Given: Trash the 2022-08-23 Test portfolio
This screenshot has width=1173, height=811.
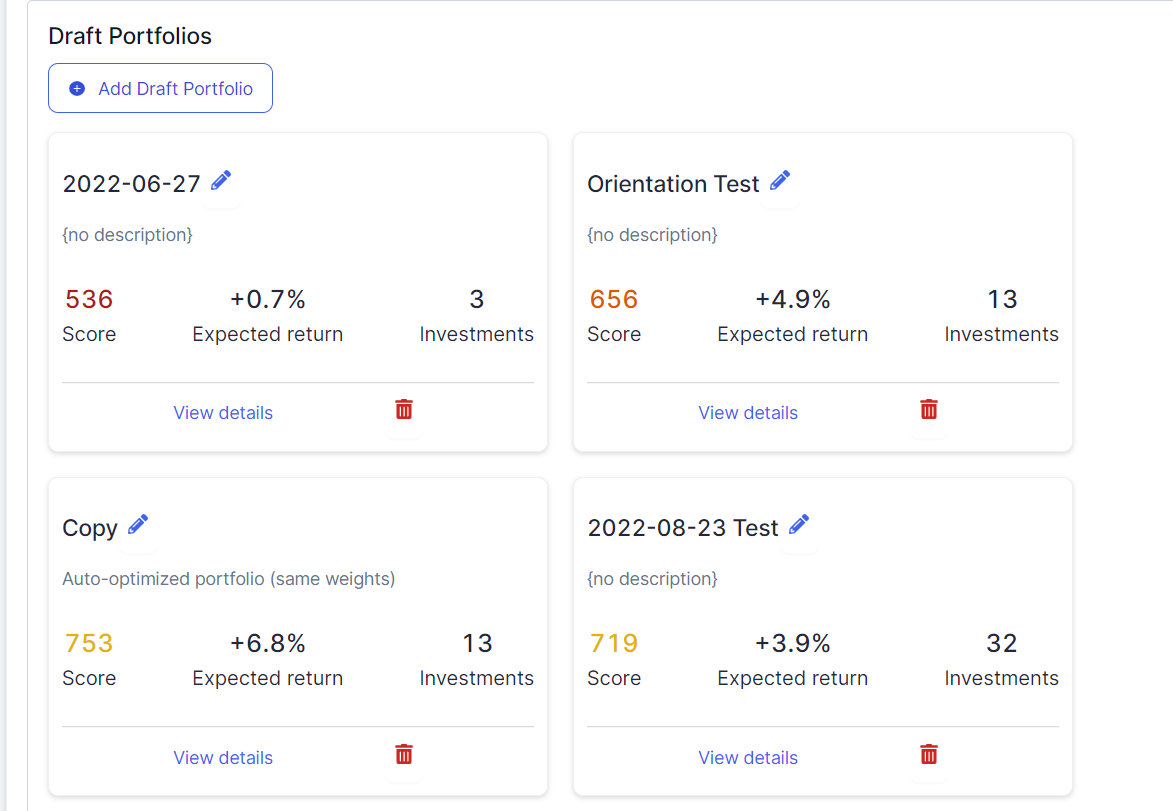Looking at the screenshot, I should tap(929, 754).
